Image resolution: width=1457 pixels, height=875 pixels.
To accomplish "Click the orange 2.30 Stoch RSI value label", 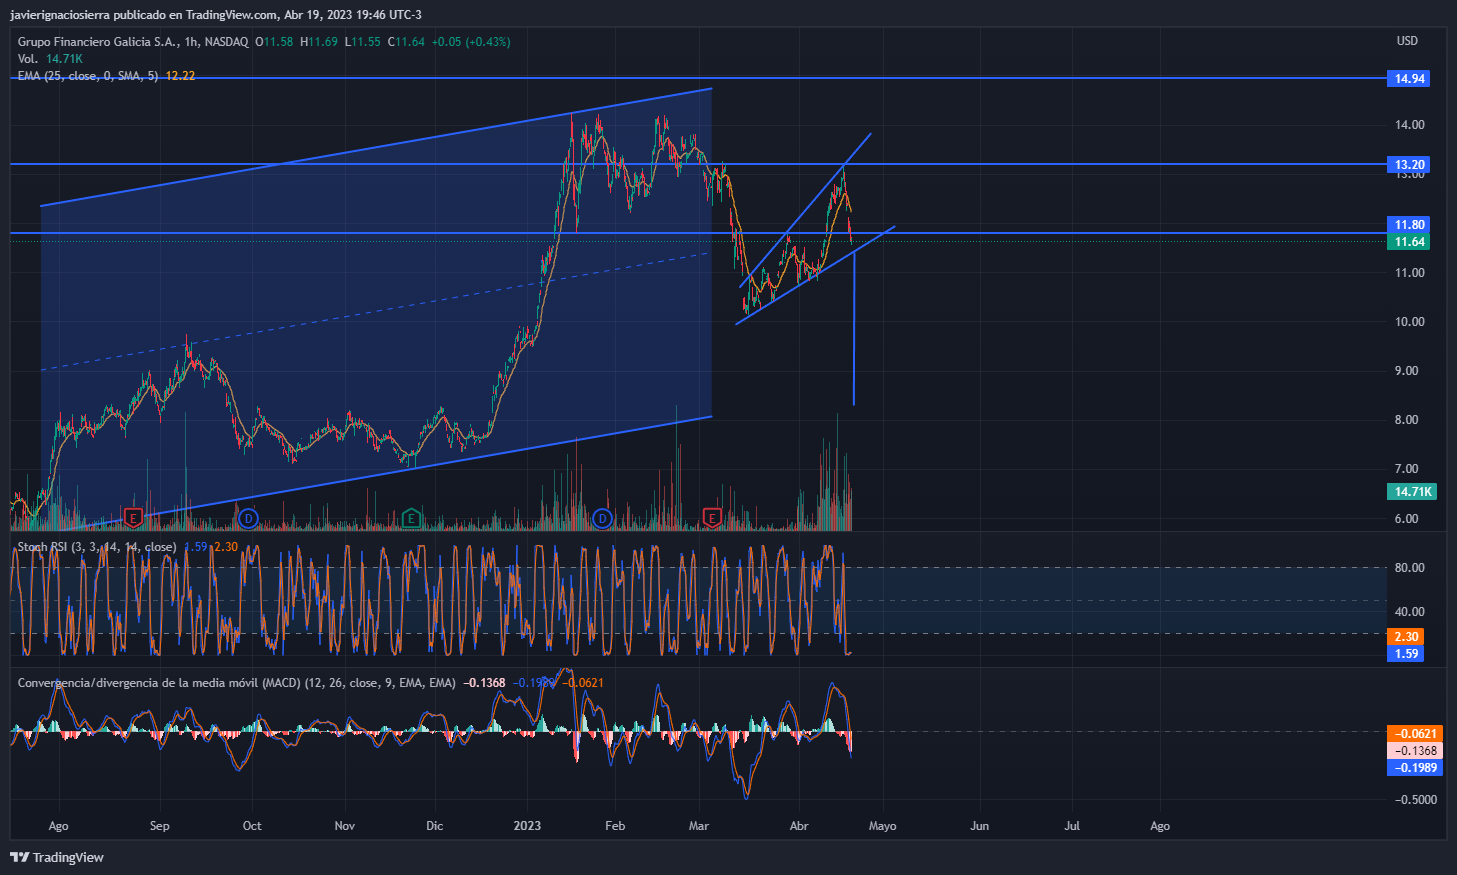I will [x=1406, y=637].
